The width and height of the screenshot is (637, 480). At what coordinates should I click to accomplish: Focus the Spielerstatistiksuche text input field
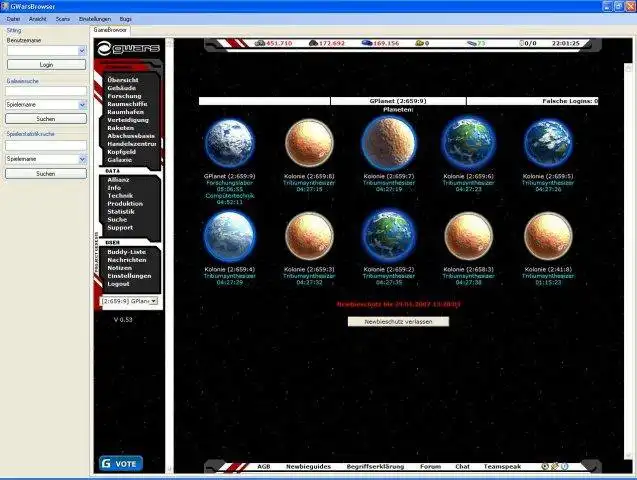tap(46, 145)
